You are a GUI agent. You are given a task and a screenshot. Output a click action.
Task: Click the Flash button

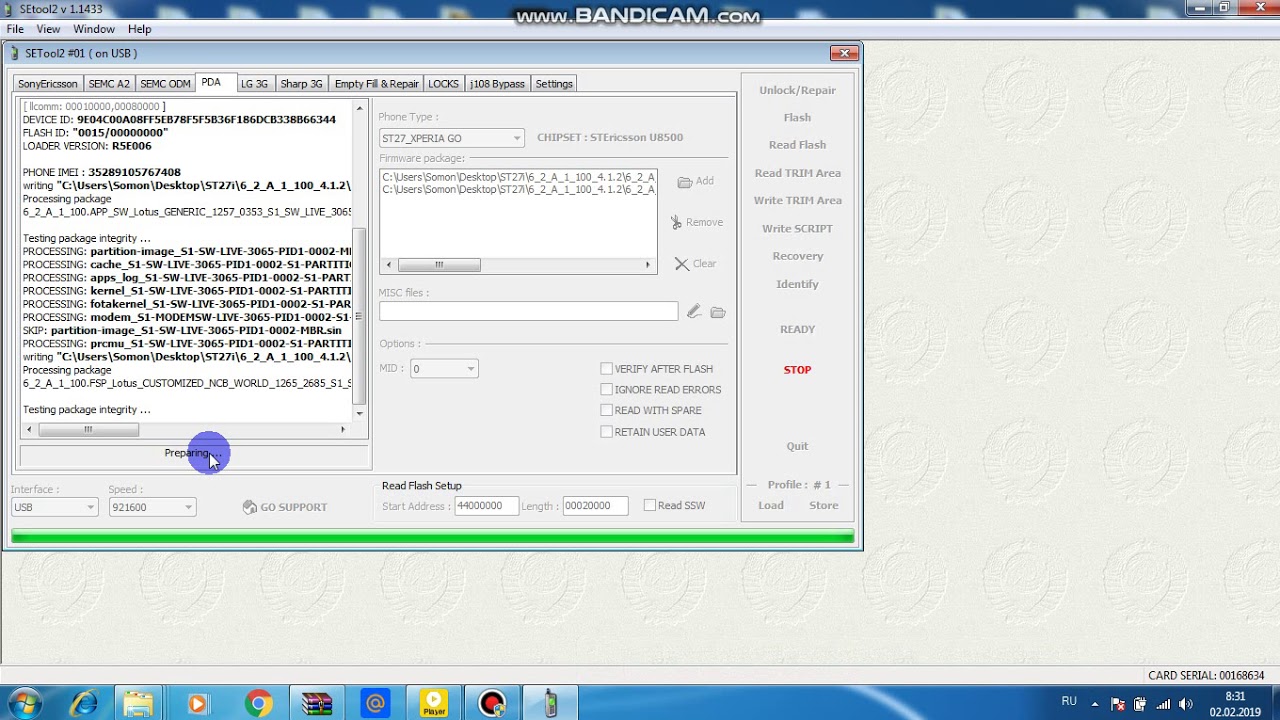pos(797,118)
